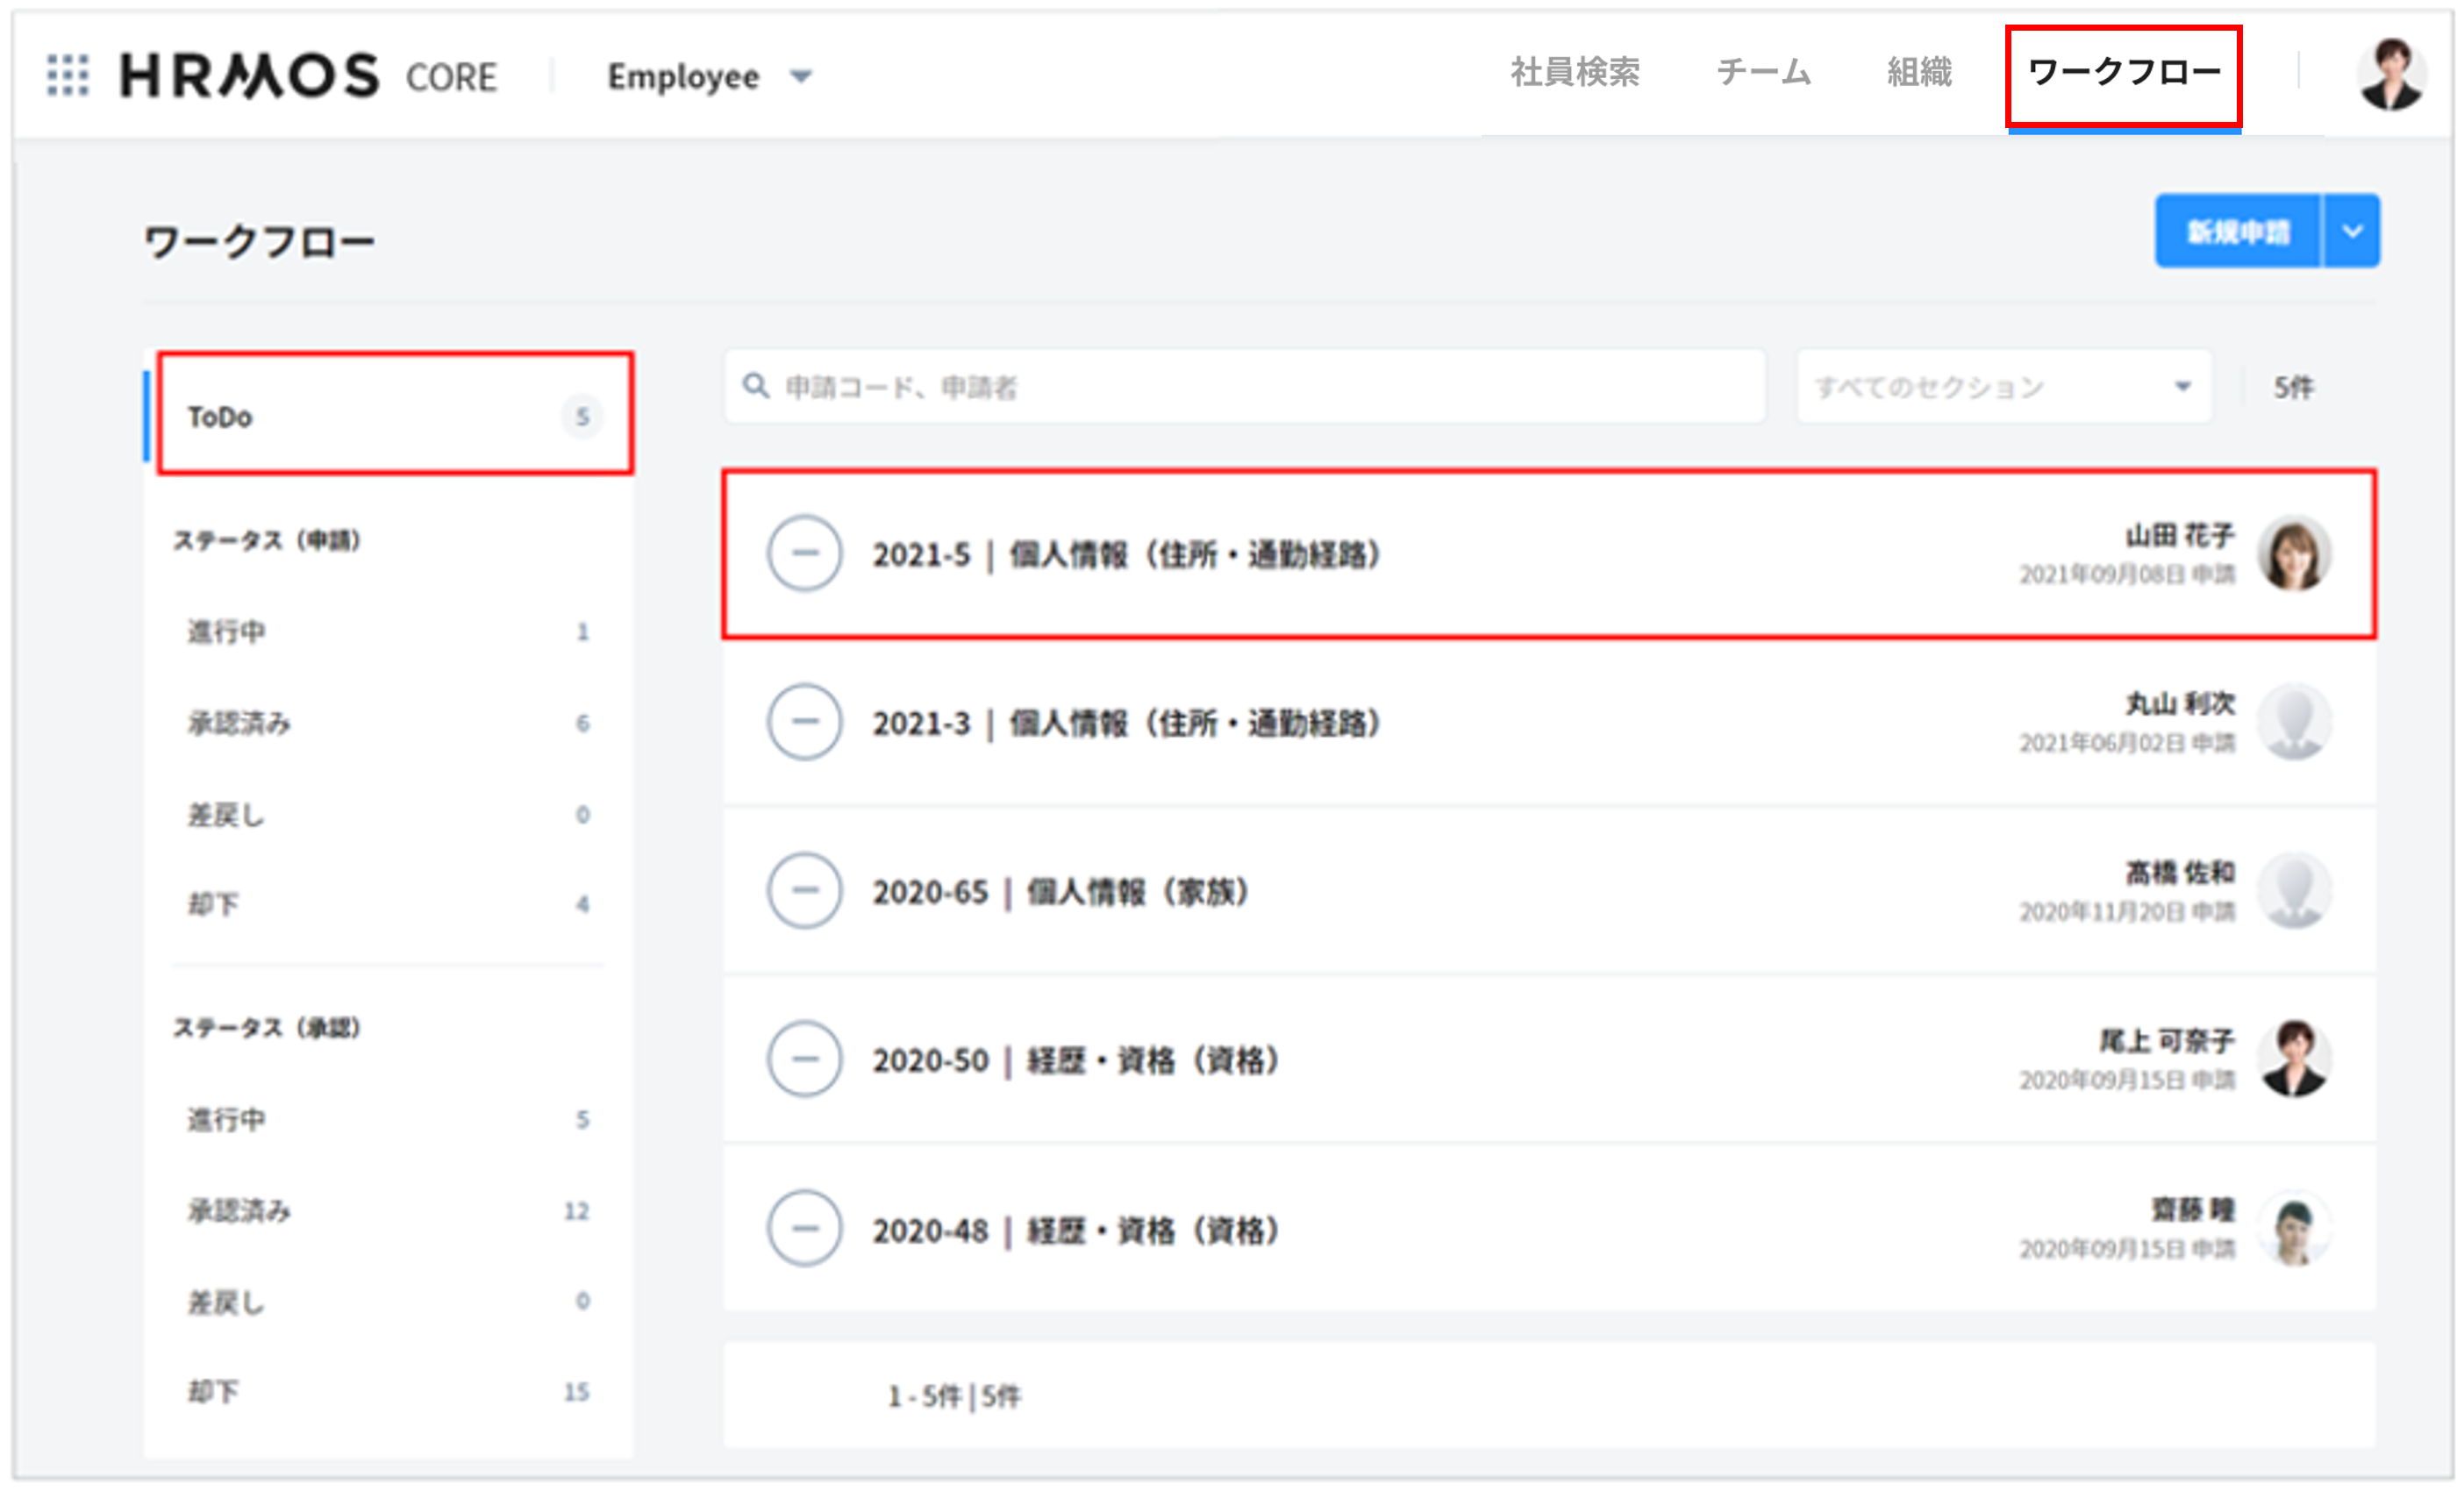
Task: Expand the Employee dropdown in header
Action: click(x=710, y=77)
